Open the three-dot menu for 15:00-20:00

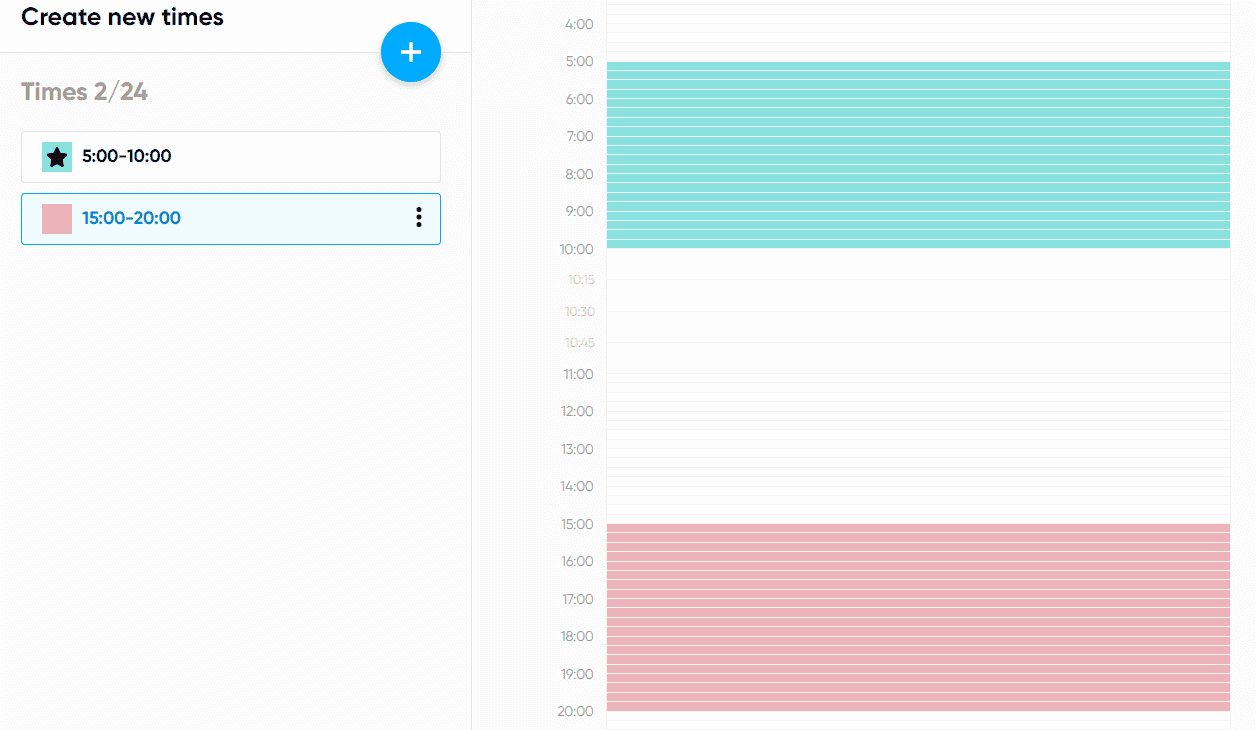point(419,217)
